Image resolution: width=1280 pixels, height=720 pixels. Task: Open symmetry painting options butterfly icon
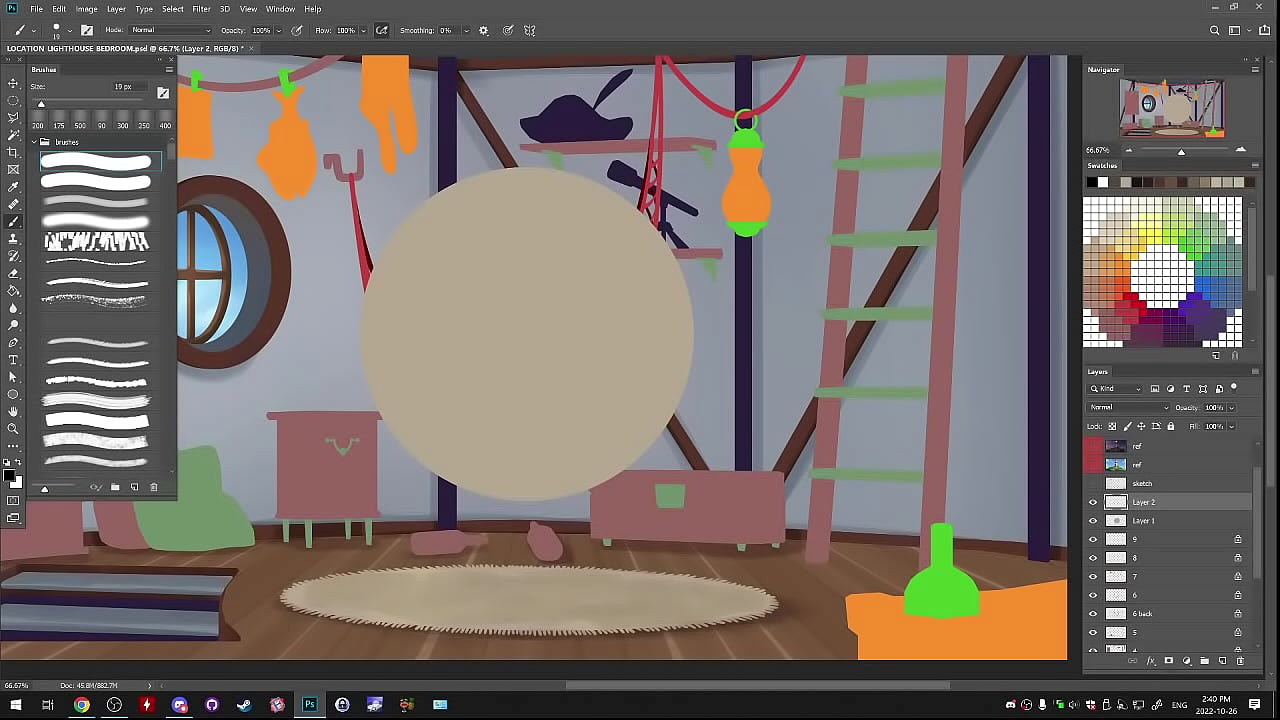pyautogui.click(x=530, y=30)
